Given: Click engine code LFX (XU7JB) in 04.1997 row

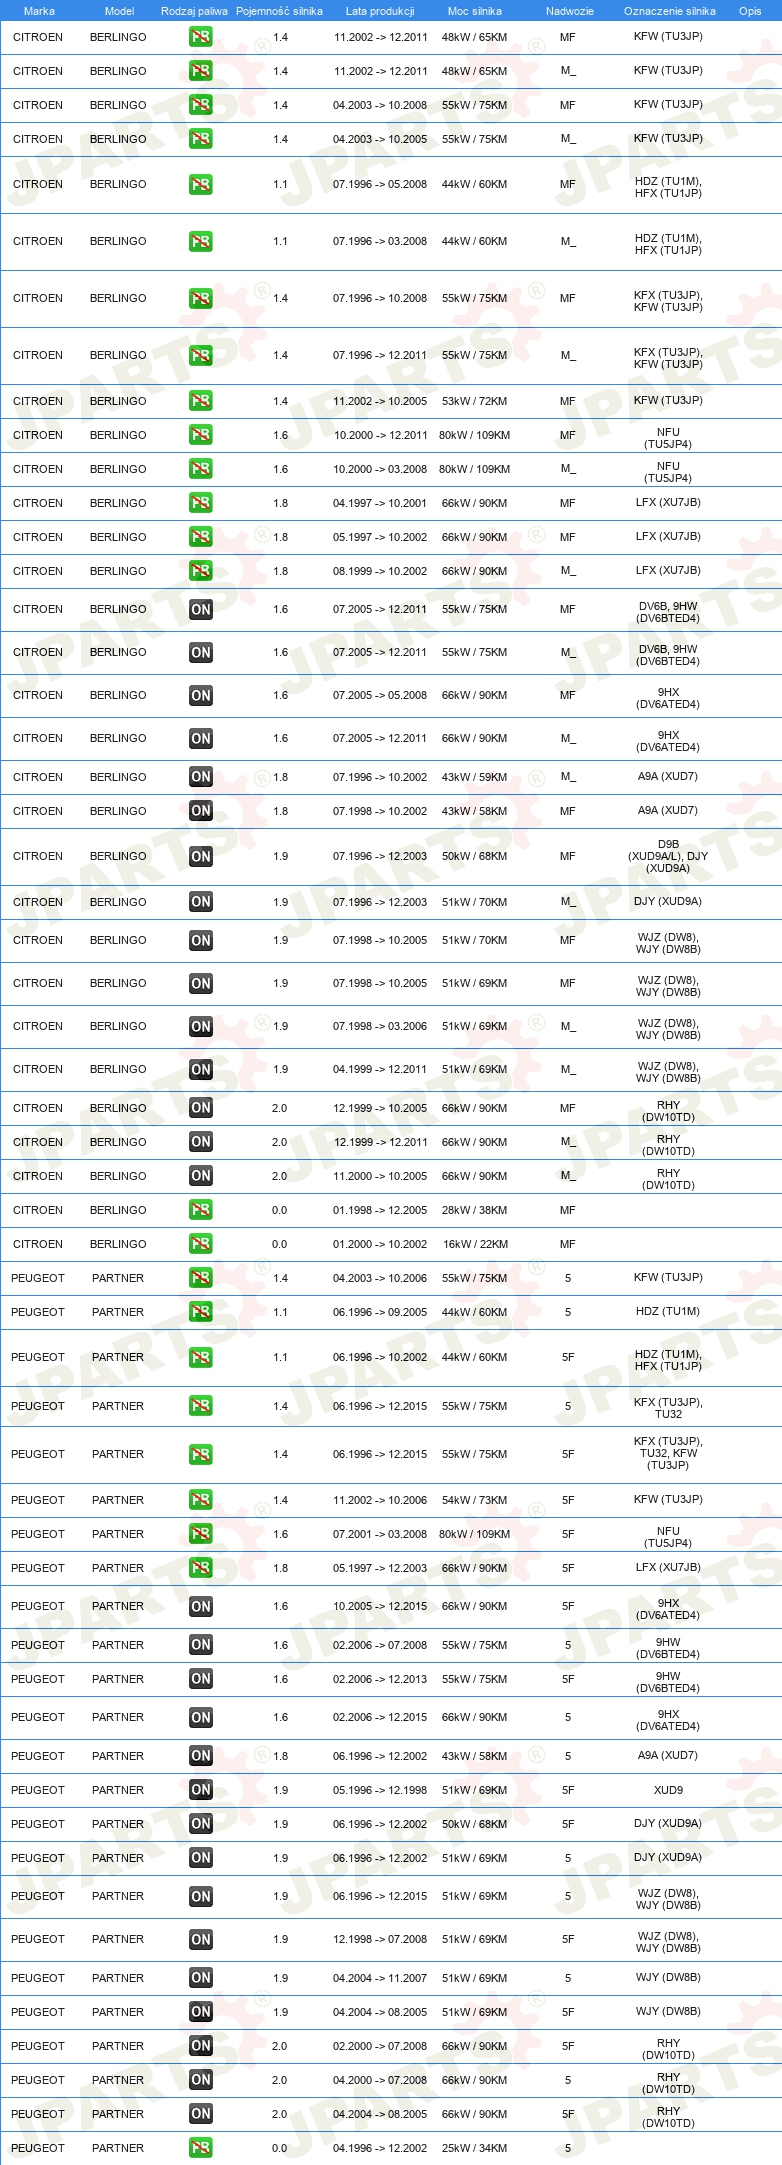Looking at the screenshot, I should [668, 503].
